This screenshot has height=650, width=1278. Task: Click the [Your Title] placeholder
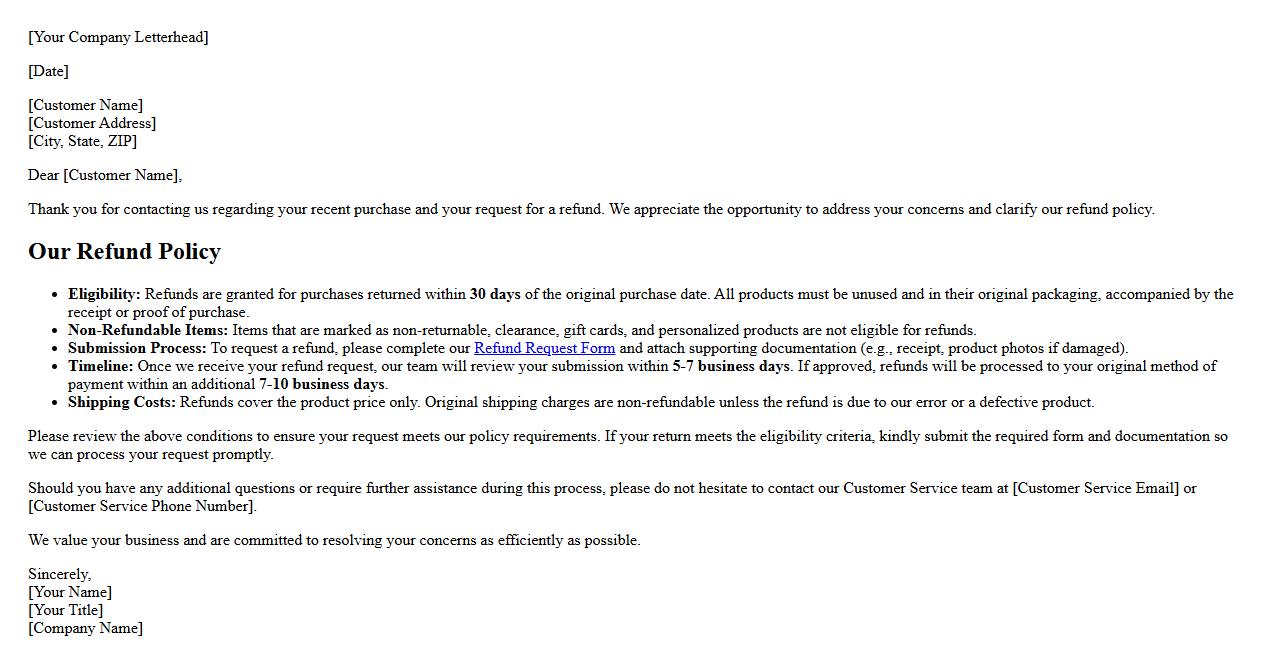65,610
